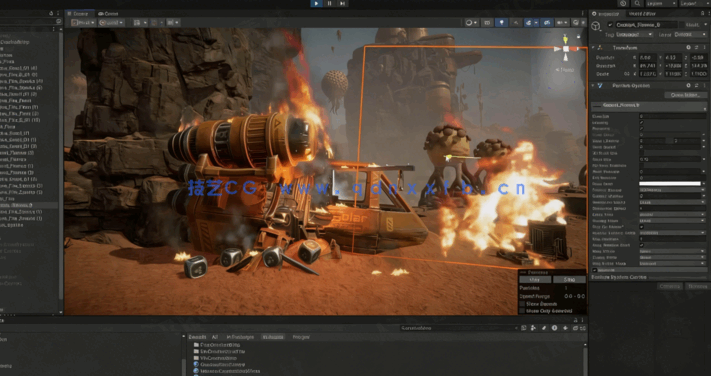711x376 pixels.
Task: Switch to the Scene tab
Action: coord(80,14)
